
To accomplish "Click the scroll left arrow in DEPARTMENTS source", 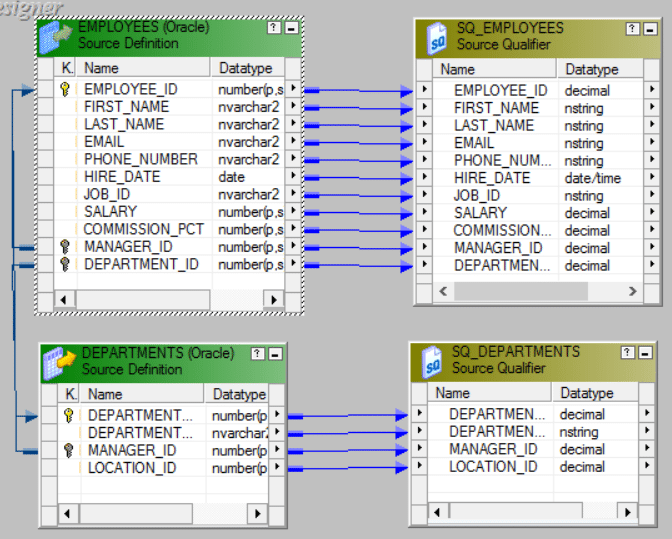I will click(x=68, y=513).
